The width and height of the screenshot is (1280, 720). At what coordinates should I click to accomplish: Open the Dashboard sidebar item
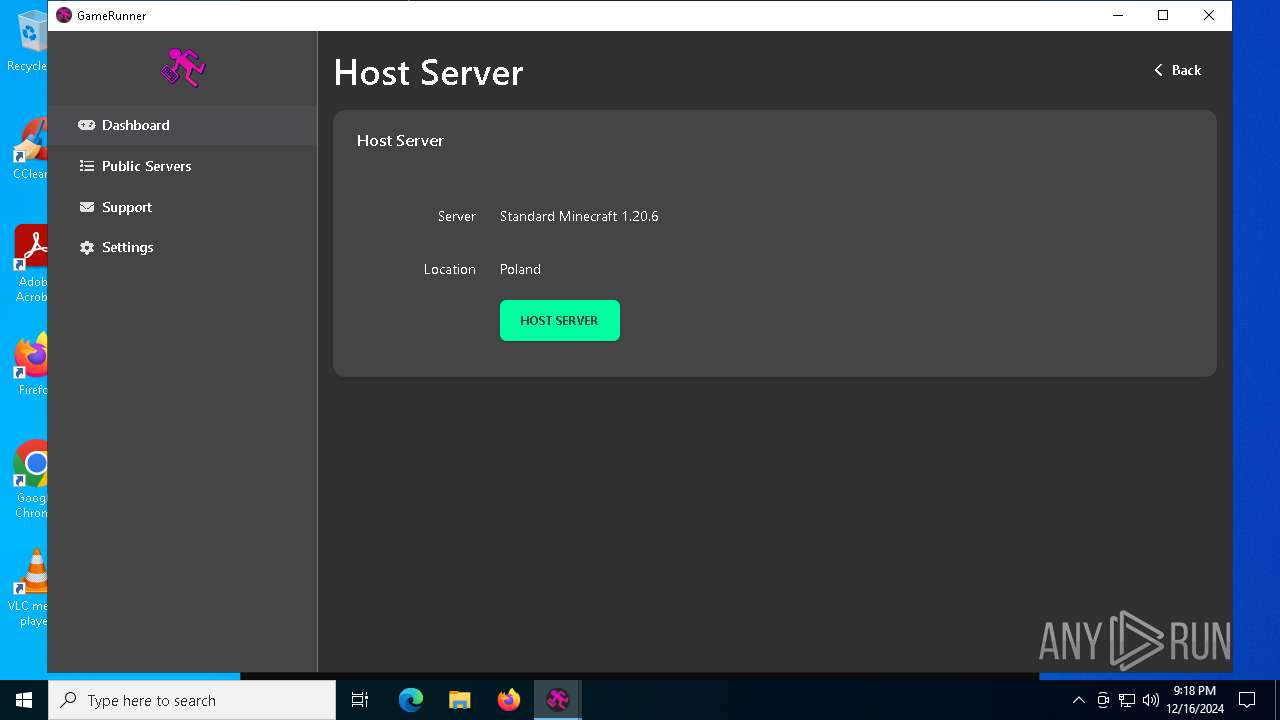pos(183,125)
